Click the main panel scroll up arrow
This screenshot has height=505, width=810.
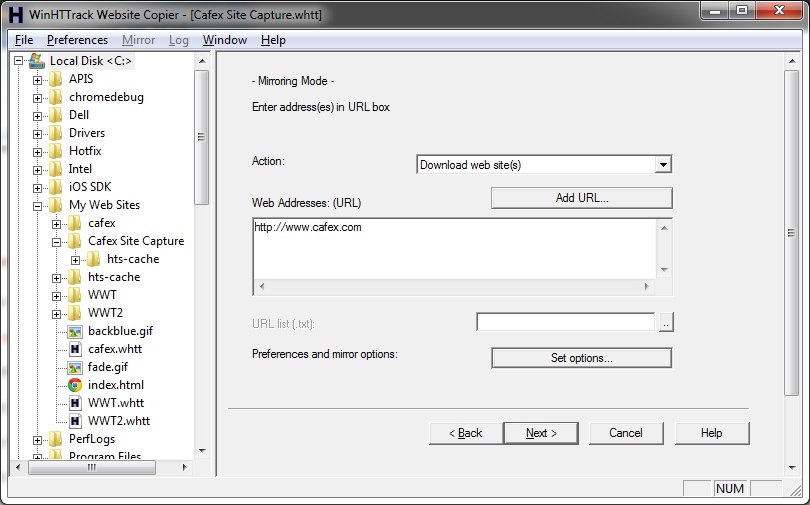click(792, 61)
